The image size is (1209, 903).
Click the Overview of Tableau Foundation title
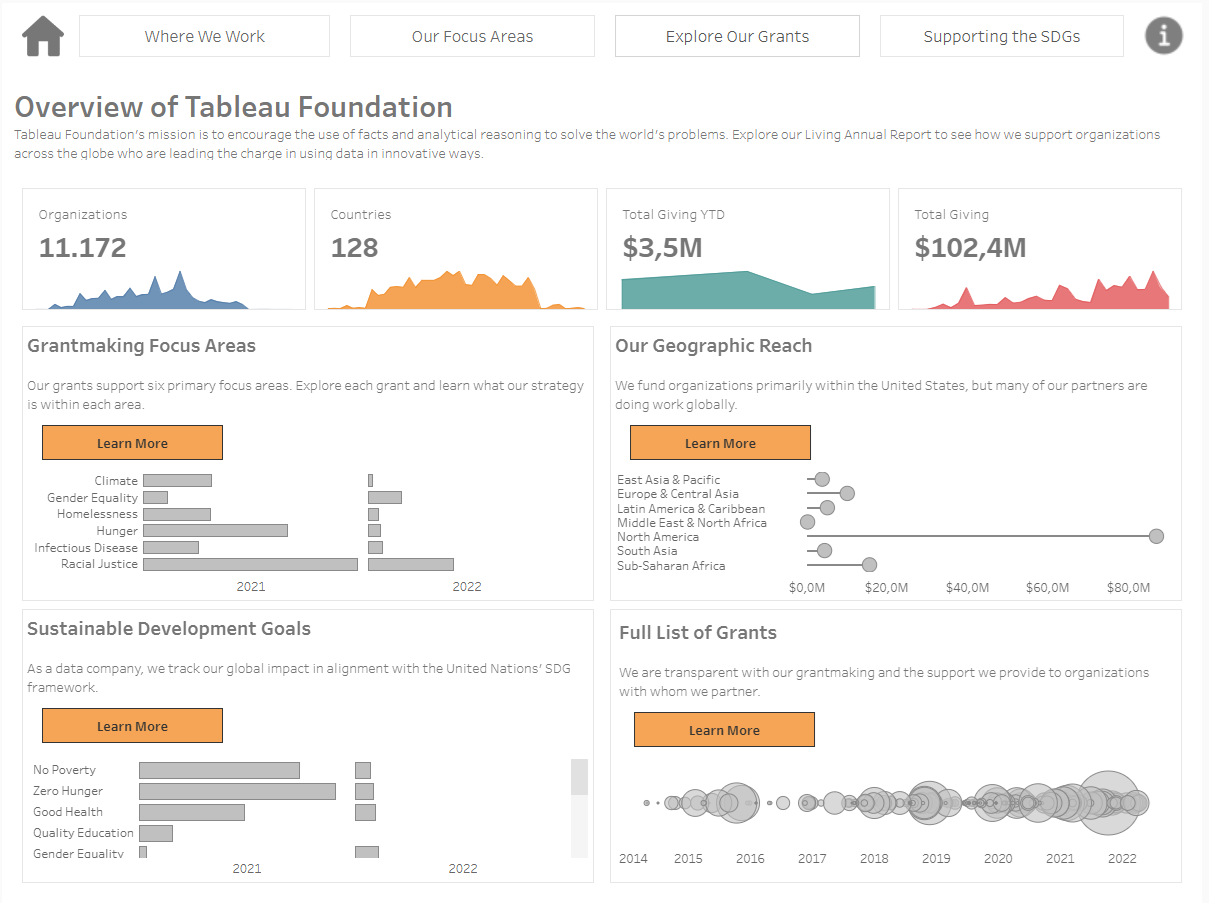click(233, 107)
